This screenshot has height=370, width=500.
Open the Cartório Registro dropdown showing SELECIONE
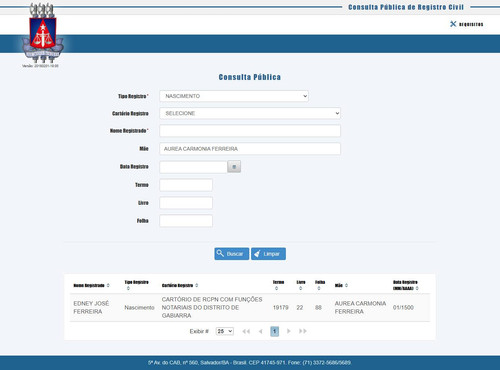tap(250, 113)
